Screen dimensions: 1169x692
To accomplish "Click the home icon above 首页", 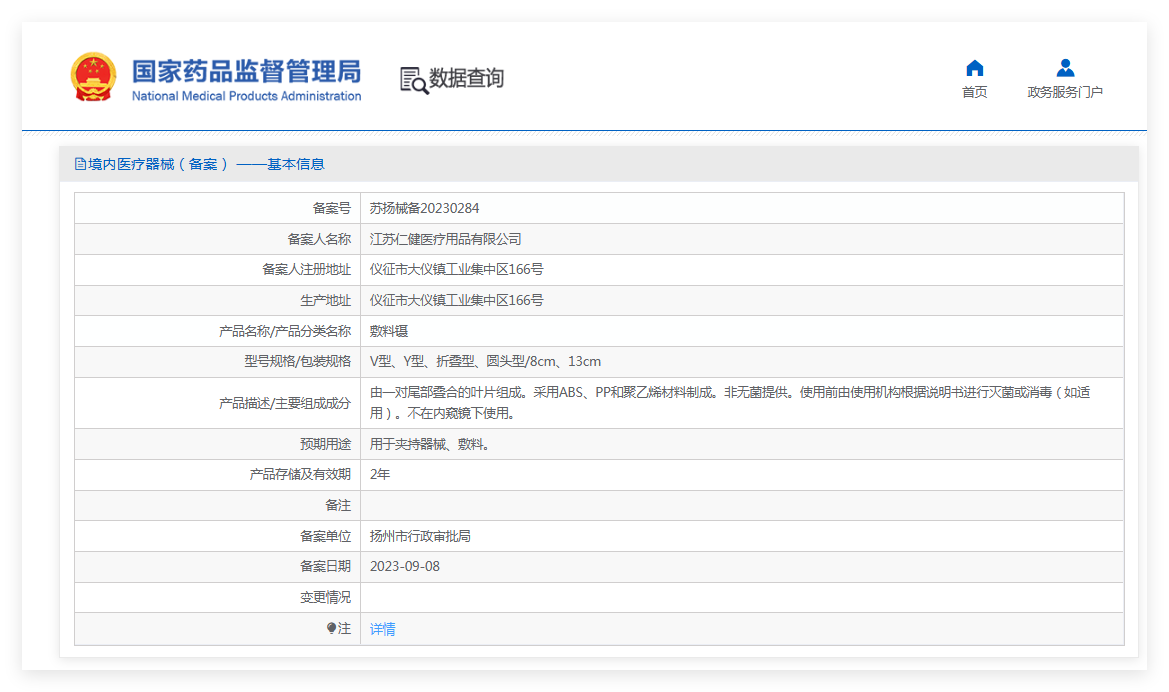I will pos(974,68).
